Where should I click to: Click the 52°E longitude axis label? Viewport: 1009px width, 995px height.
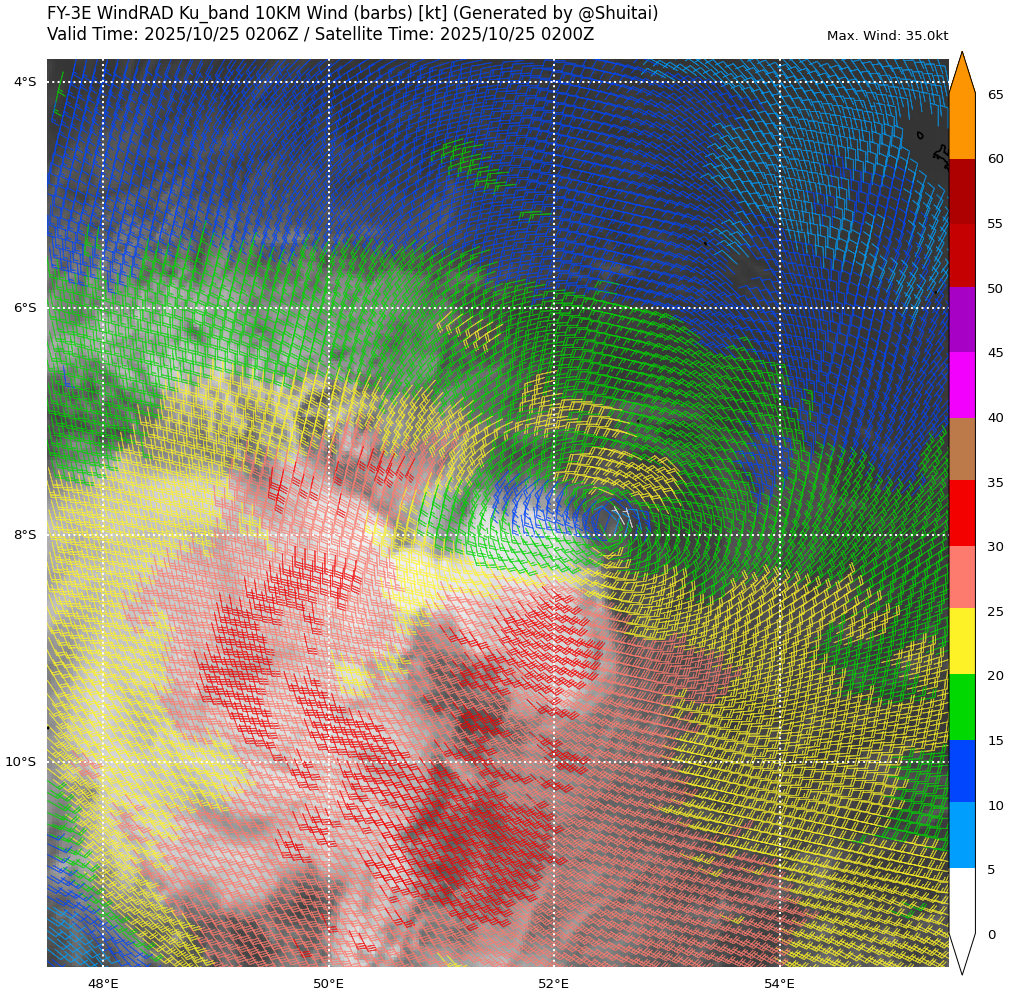(554, 983)
